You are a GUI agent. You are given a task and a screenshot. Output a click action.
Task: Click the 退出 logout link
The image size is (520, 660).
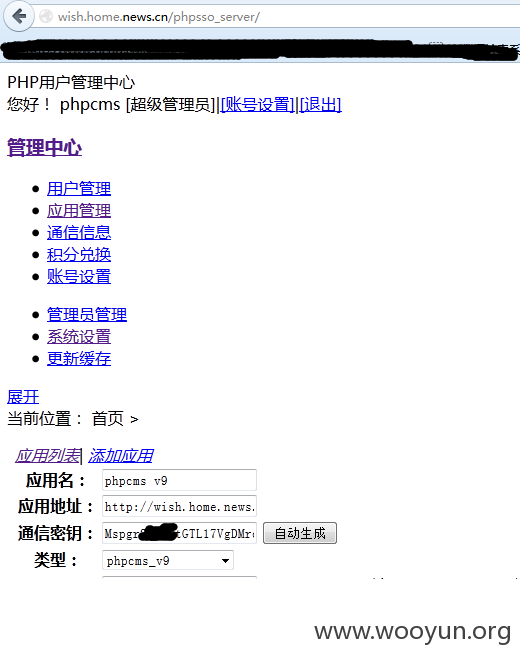320,104
